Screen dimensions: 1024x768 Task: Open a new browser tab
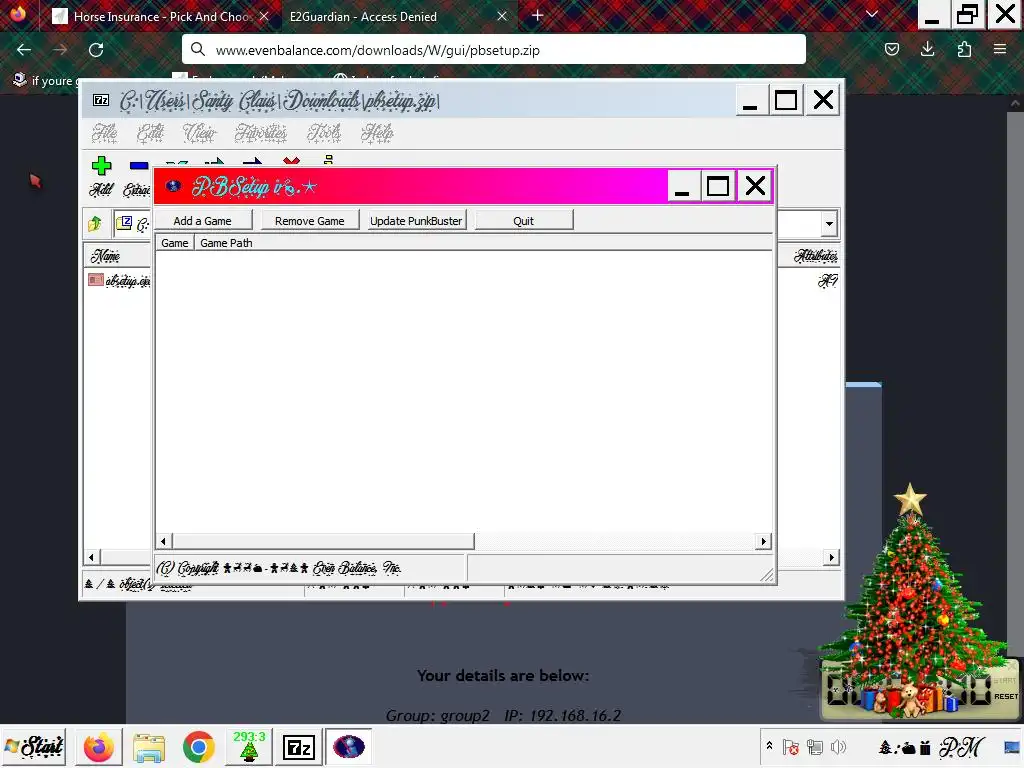tap(537, 16)
